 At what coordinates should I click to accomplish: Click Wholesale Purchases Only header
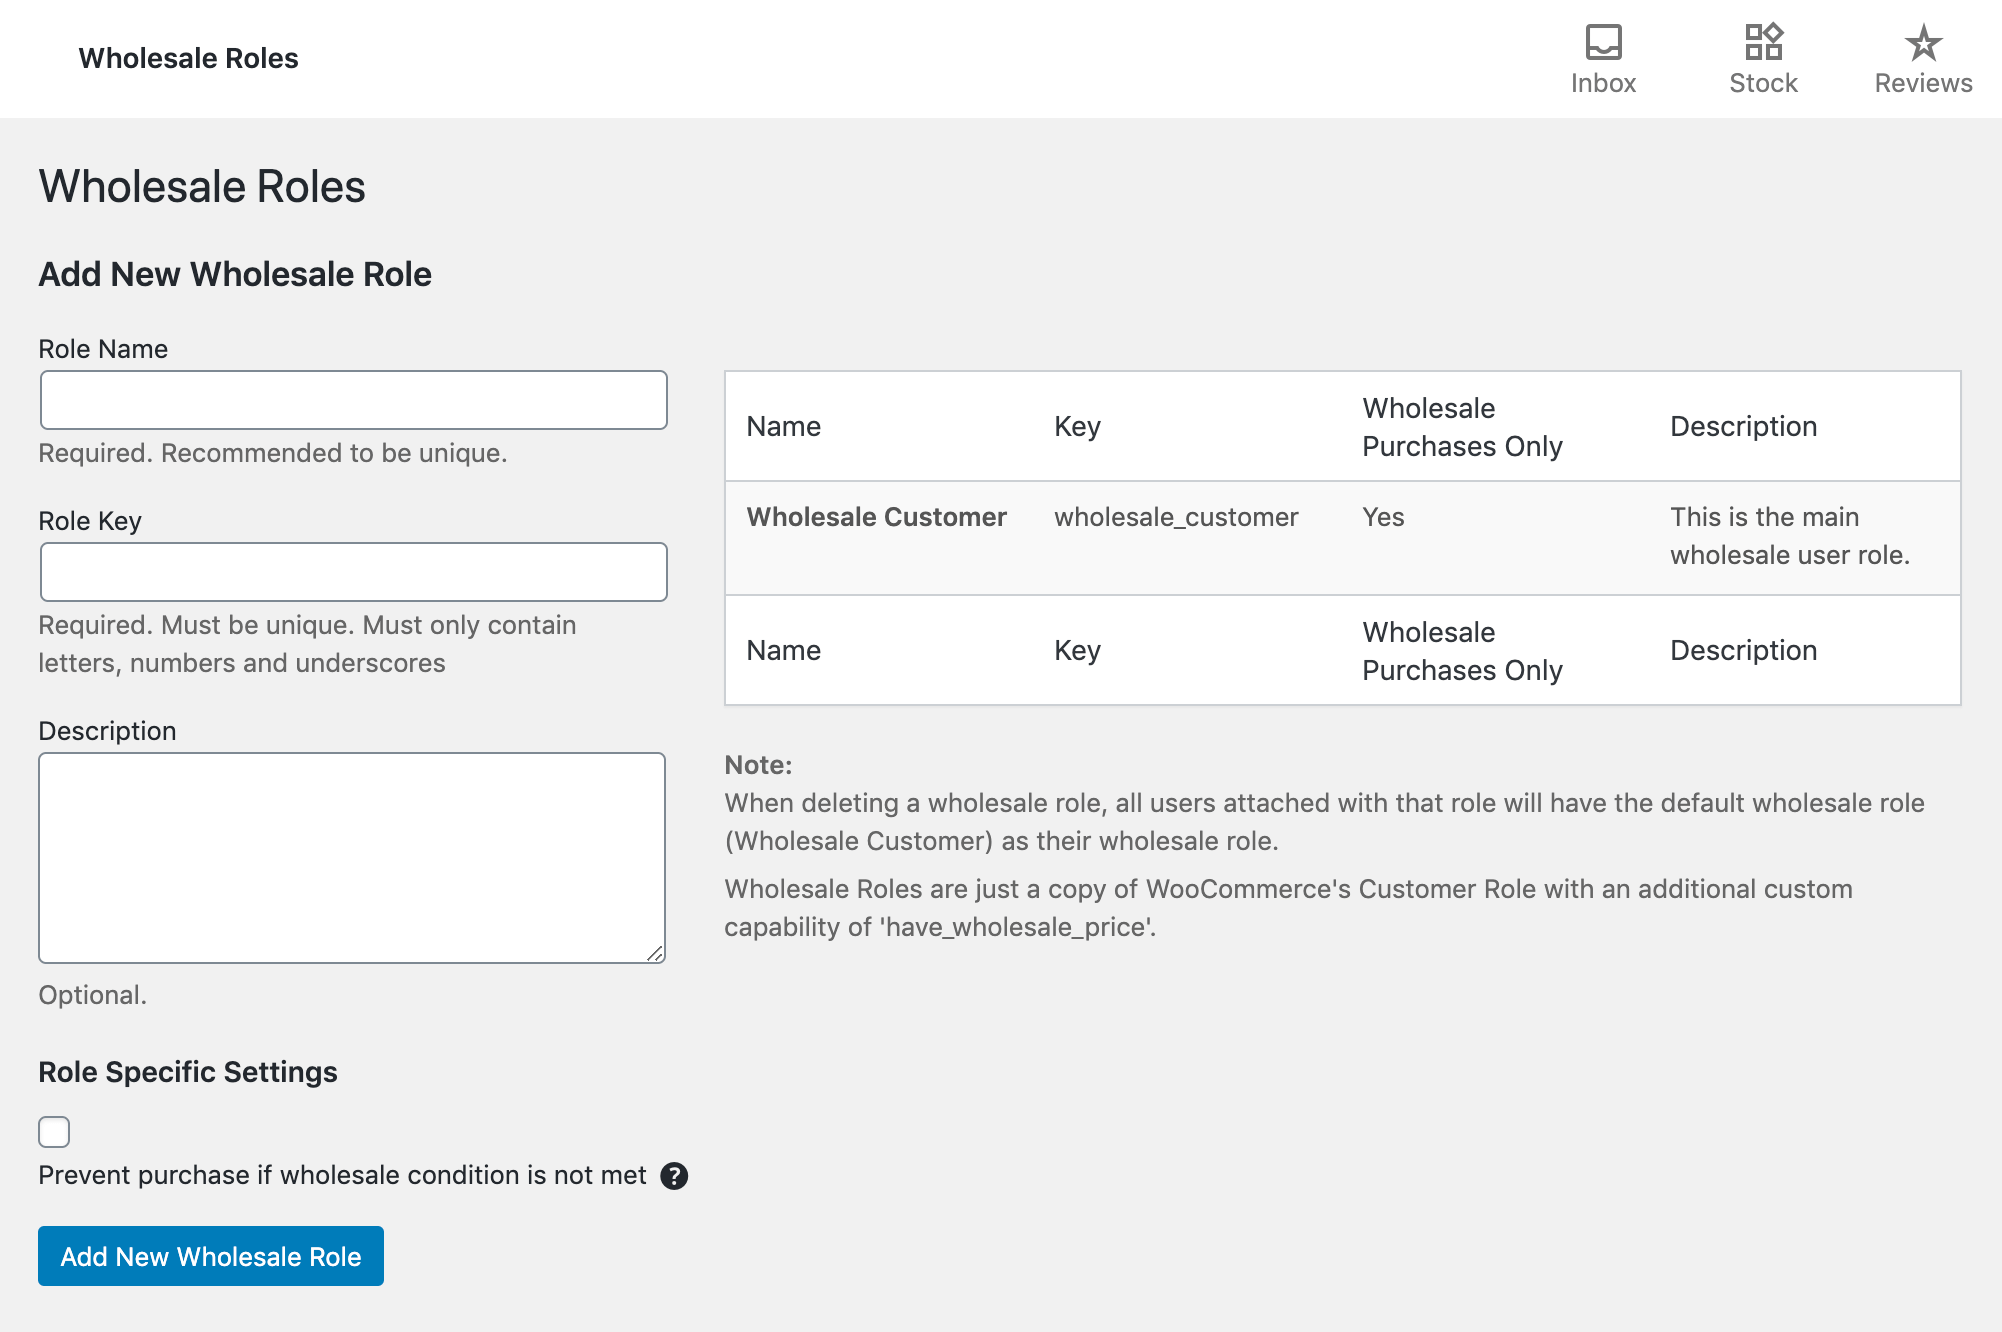pos(1461,427)
